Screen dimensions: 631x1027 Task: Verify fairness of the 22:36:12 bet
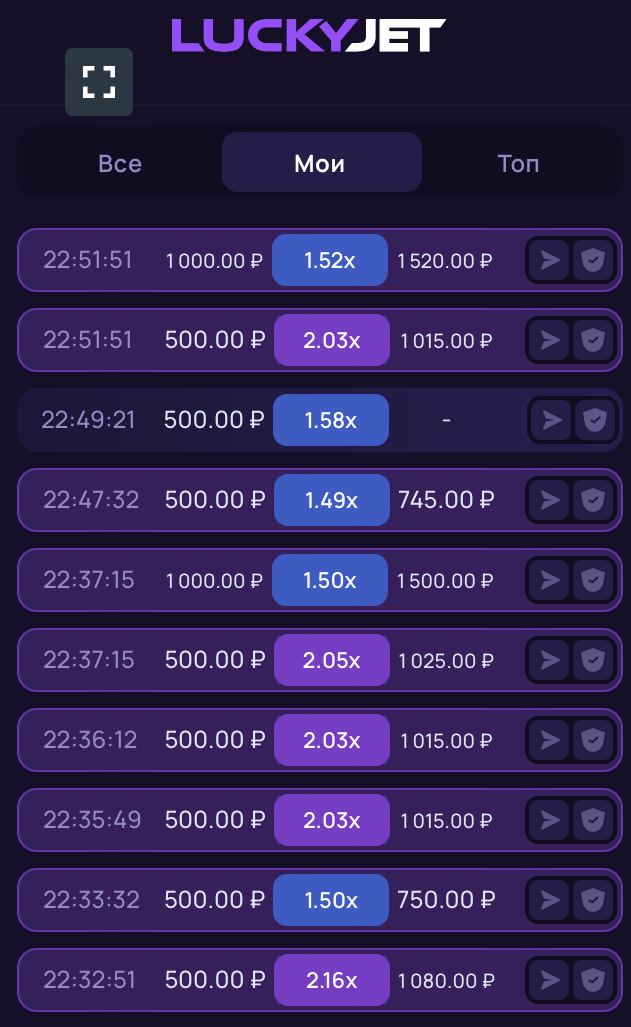[x=593, y=740]
